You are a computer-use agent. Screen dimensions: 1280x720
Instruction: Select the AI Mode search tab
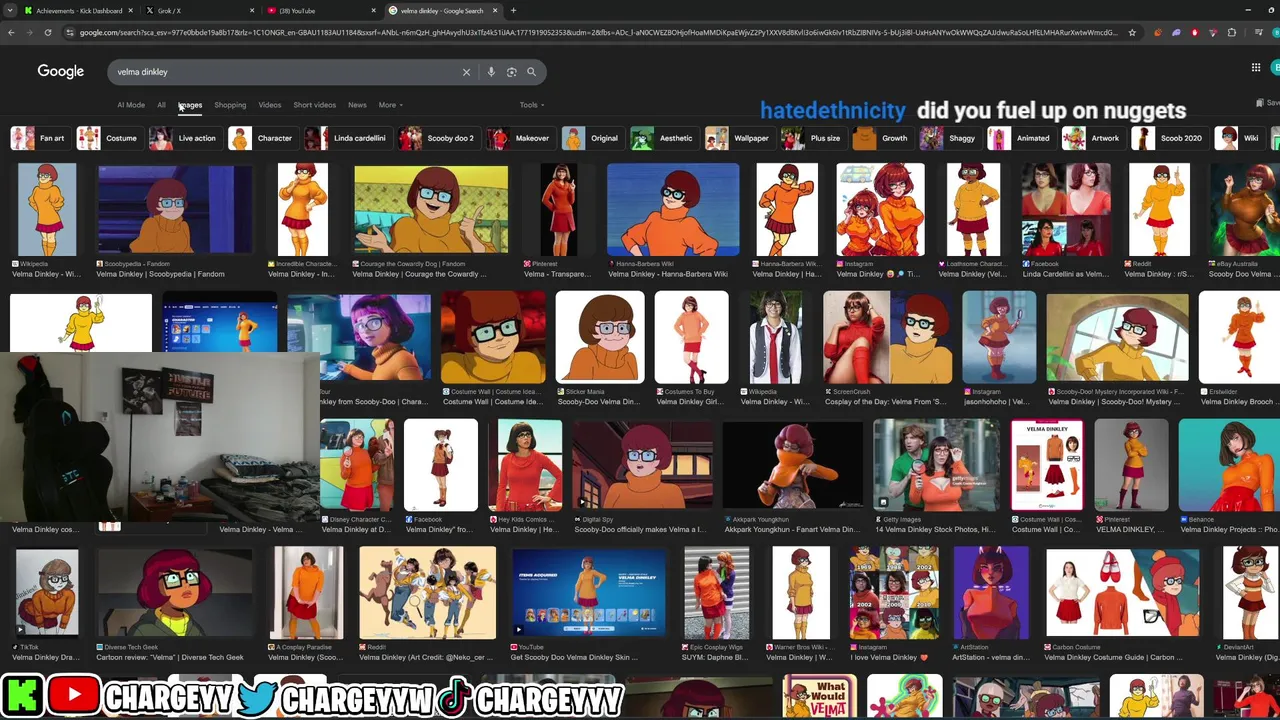(x=131, y=105)
